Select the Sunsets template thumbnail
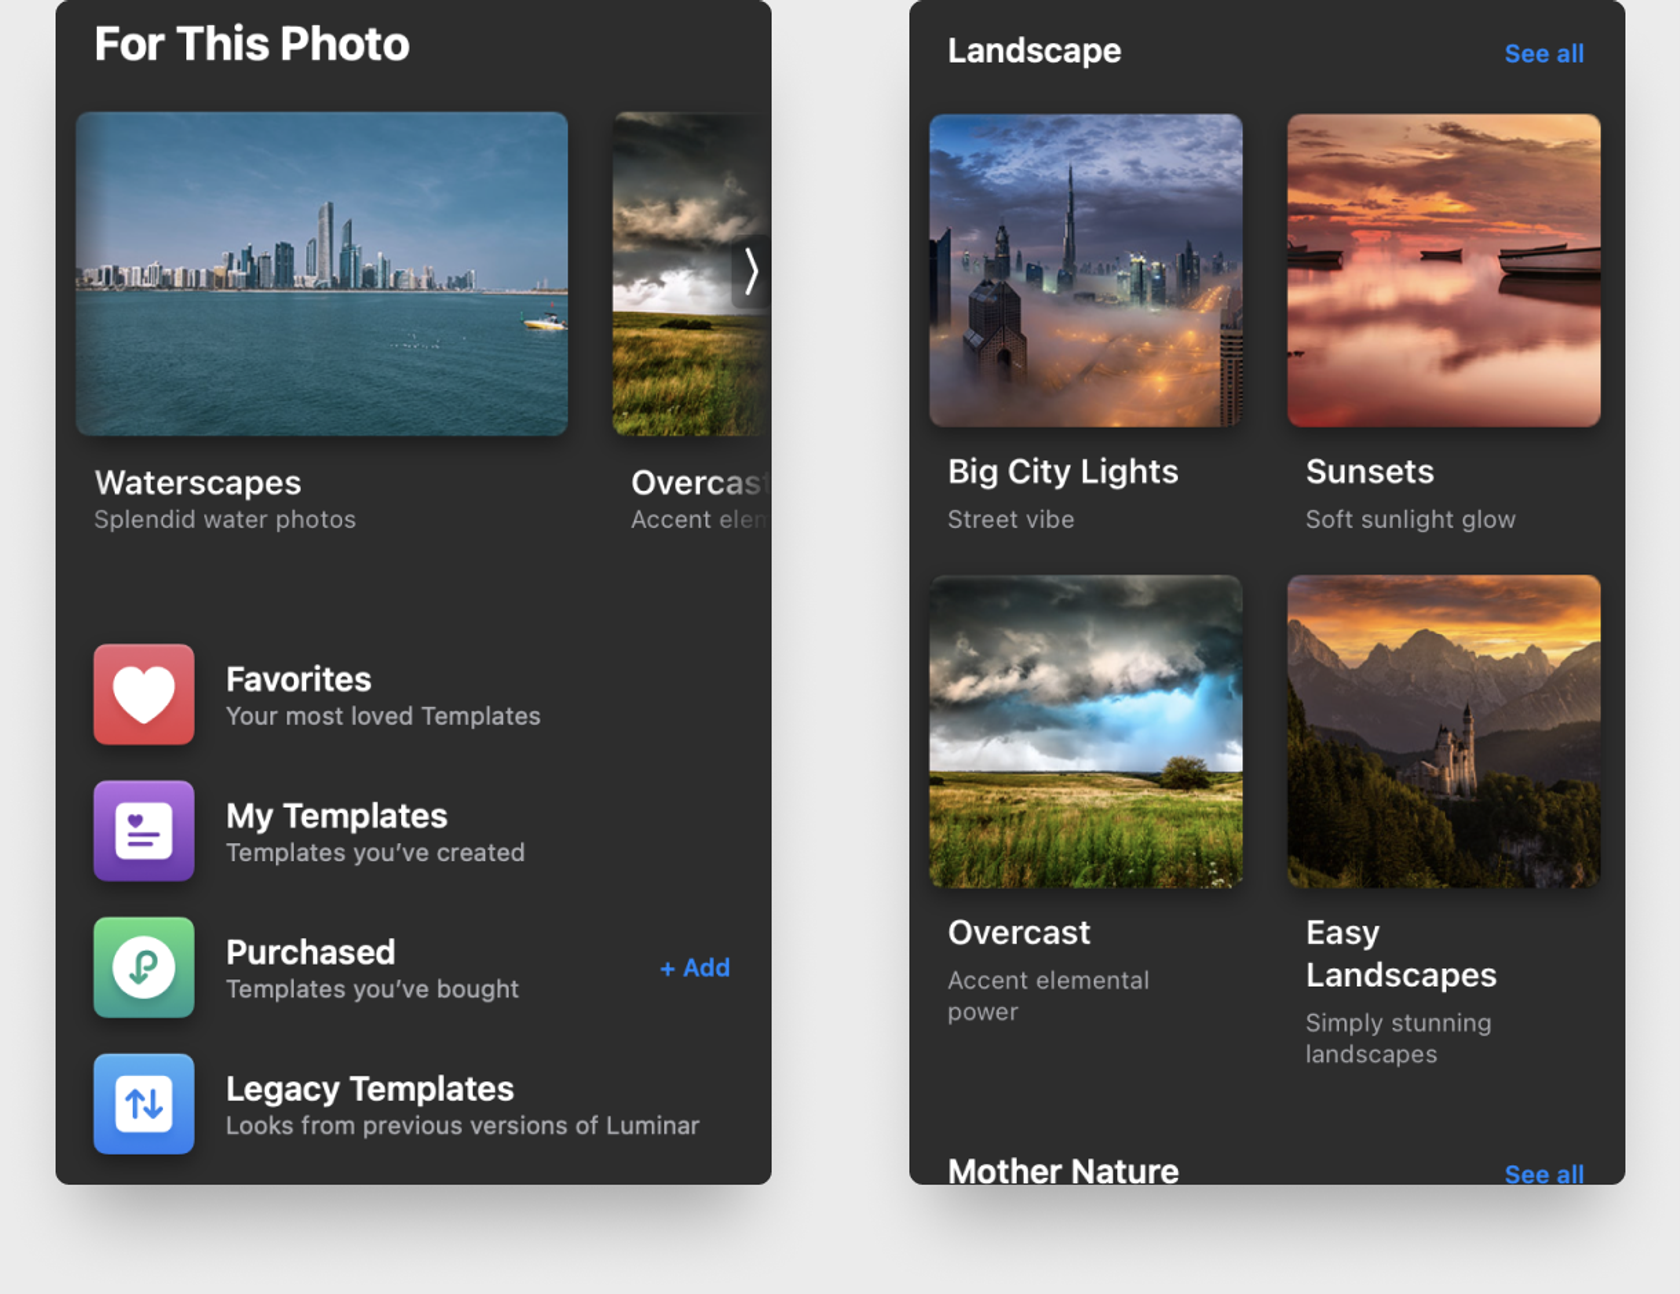1680x1294 pixels. [x=1442, y=271]
